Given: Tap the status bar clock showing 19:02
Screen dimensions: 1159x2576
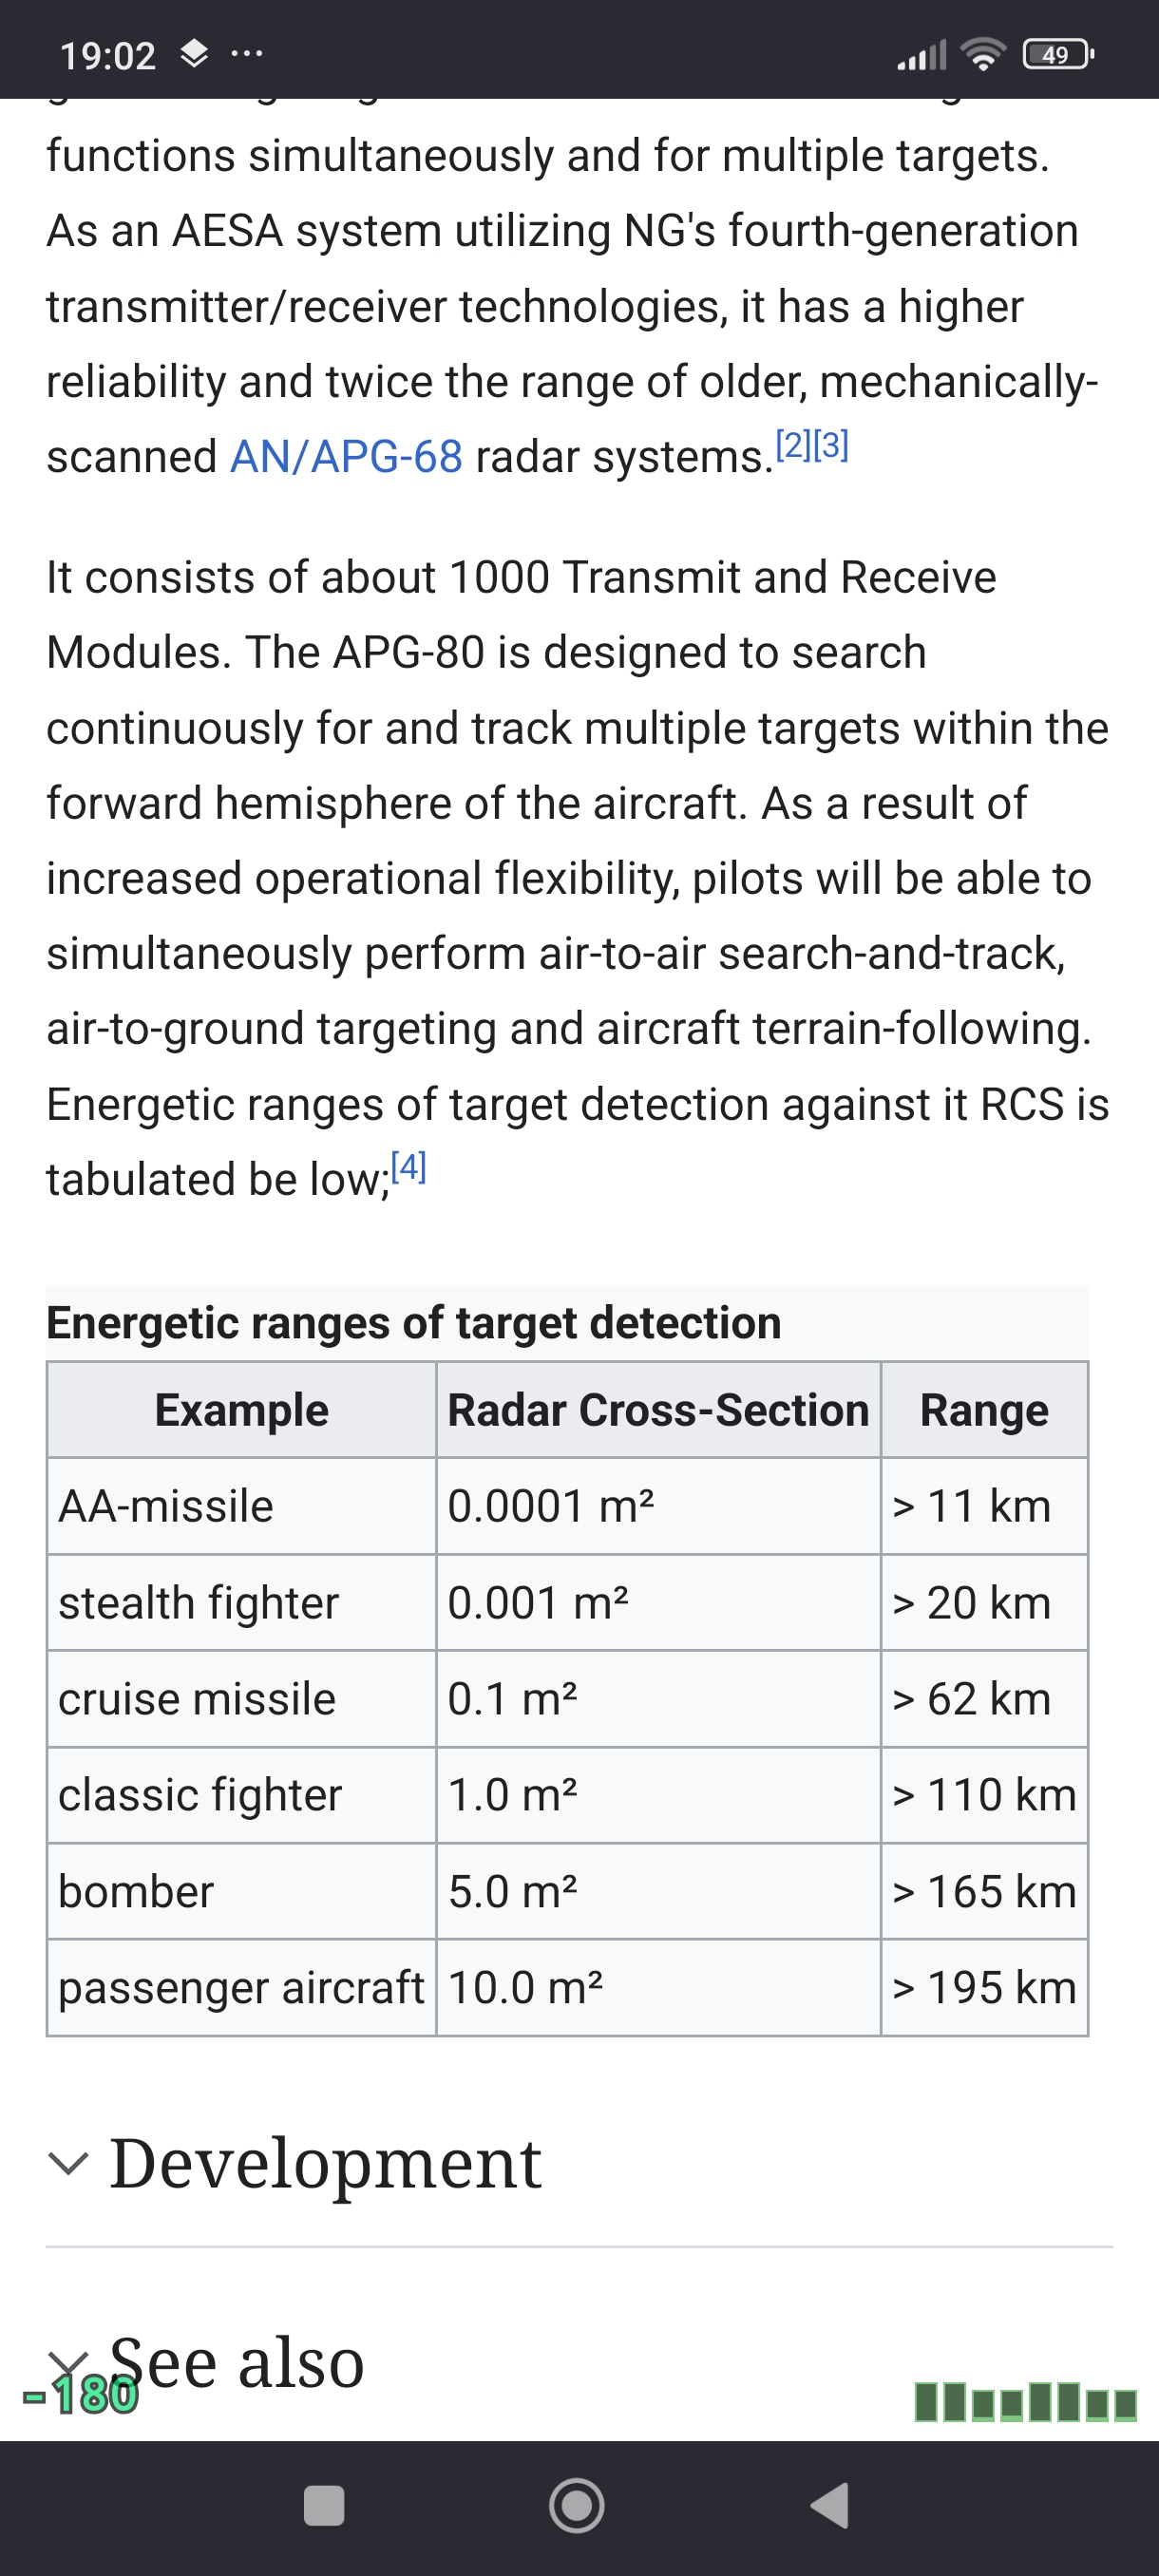Looking at the screenshot, I should pyautogui.click(x=108, y=56).
